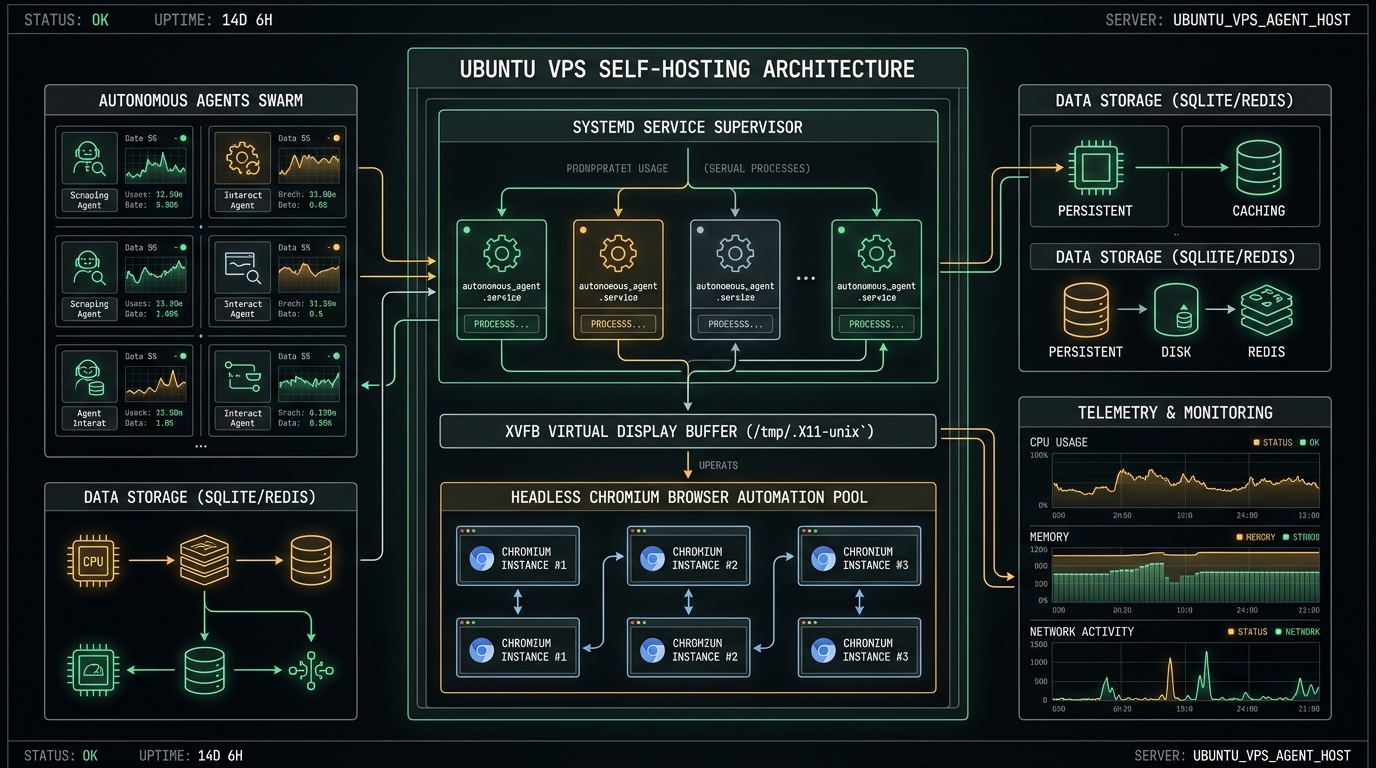Click the gray PROESSS button
1376x768 pixels.
735,324
